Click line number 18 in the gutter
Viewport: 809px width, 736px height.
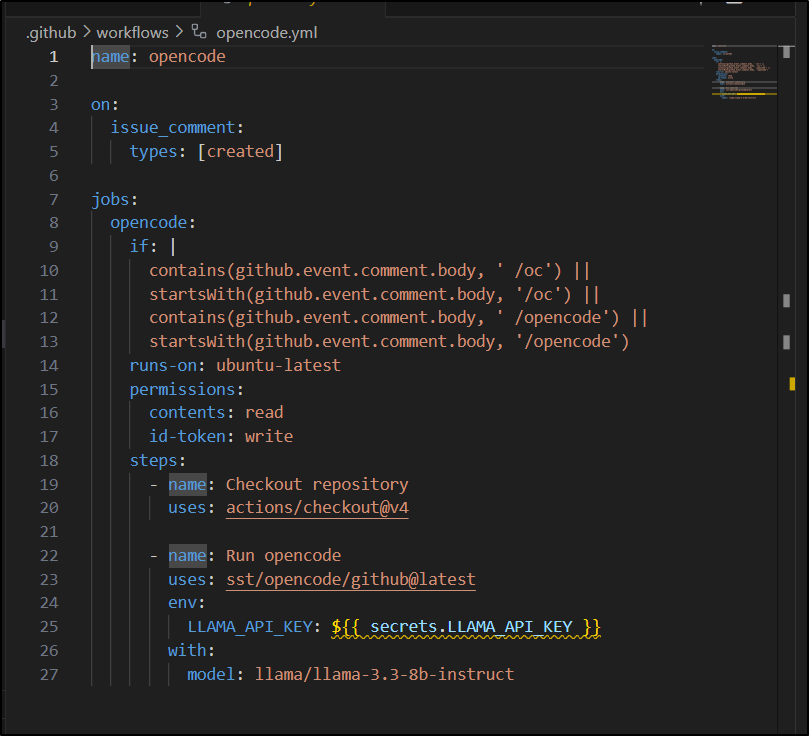[49, 461]
